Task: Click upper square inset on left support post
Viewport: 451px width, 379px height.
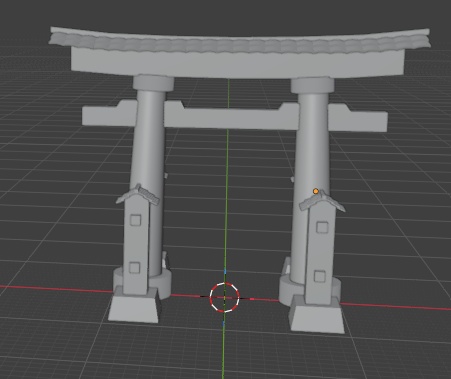Action: tap(135, 220)
